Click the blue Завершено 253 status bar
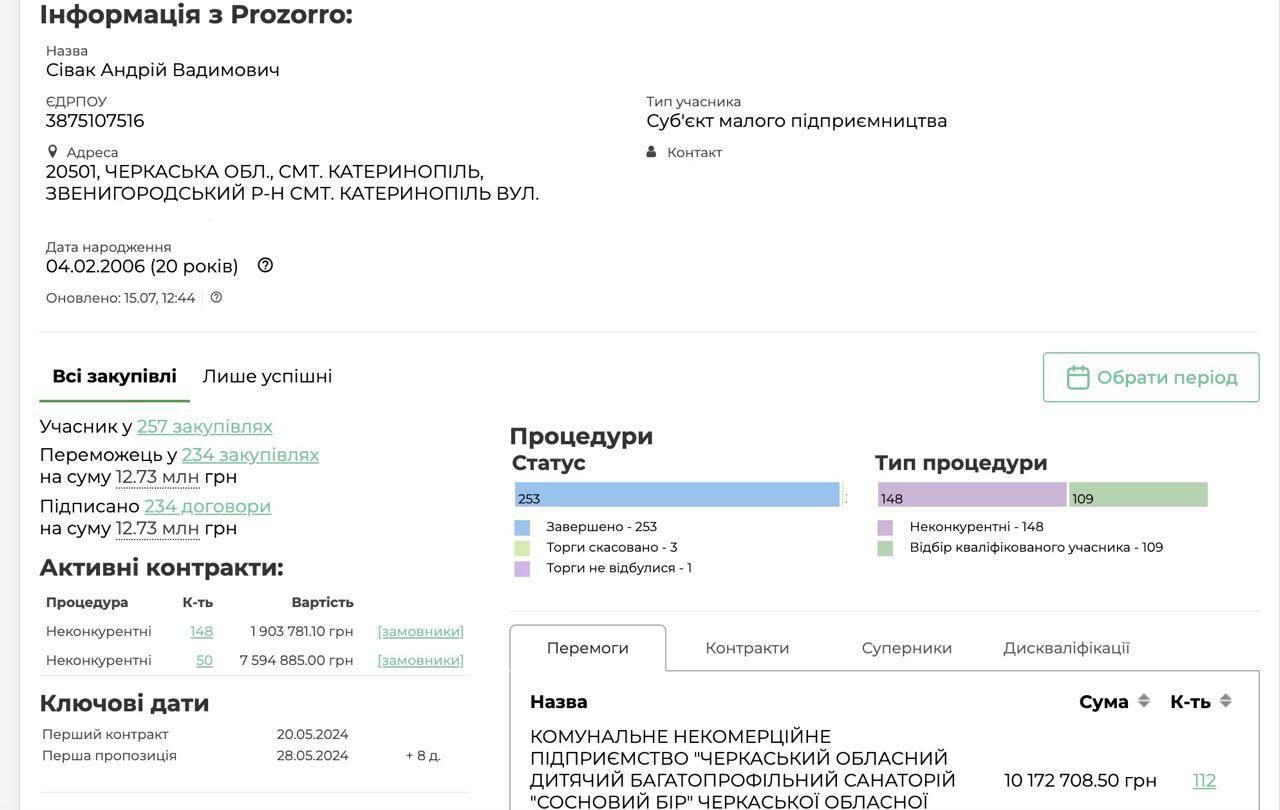 click(x=677, y=495)
